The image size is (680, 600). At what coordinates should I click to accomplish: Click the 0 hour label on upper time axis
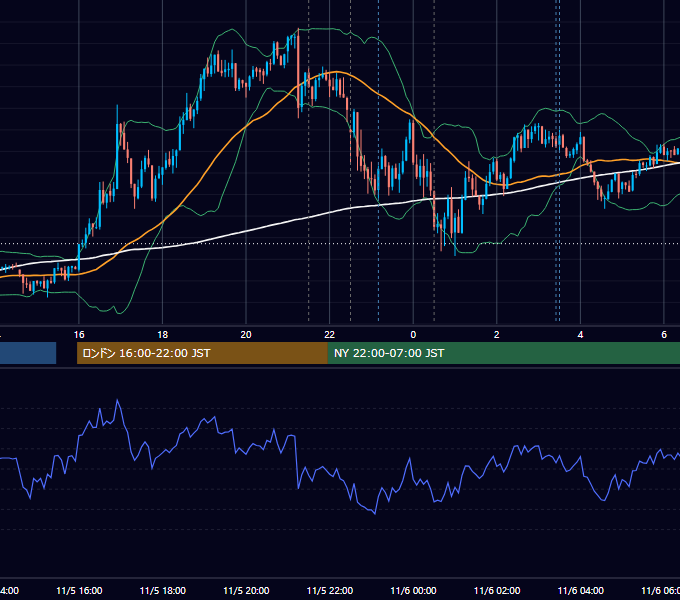[x=413, y=335]
